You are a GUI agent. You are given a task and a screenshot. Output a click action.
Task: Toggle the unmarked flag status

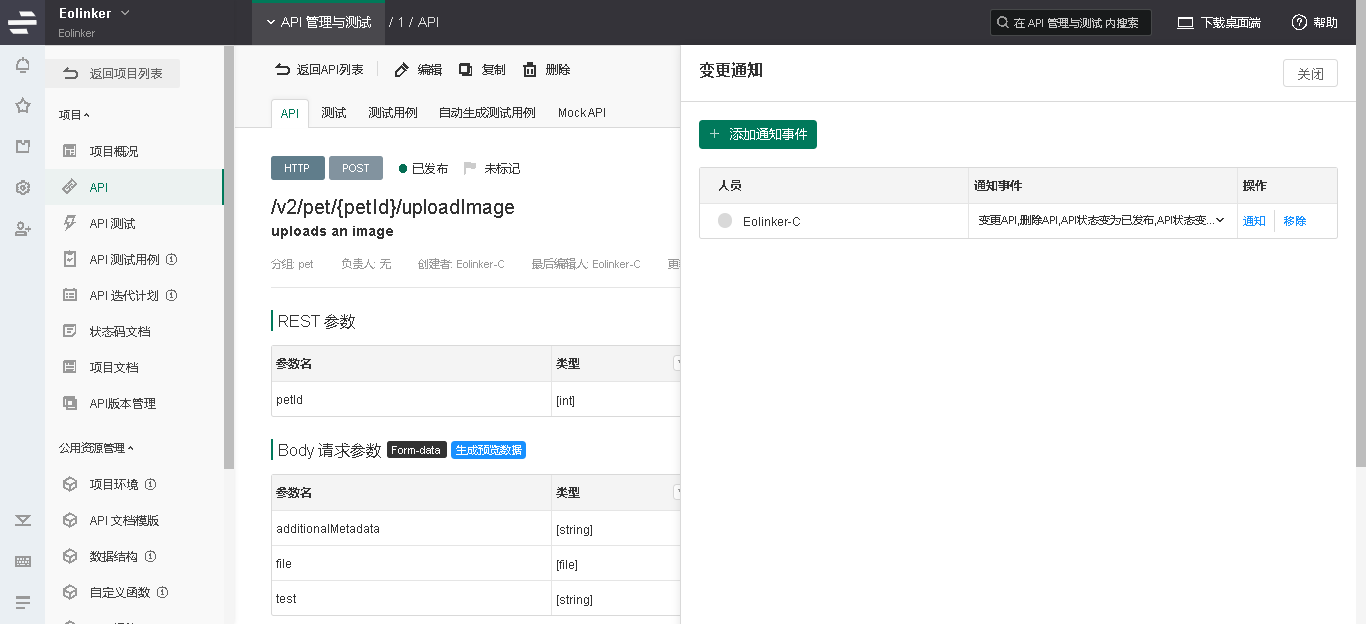470,168
